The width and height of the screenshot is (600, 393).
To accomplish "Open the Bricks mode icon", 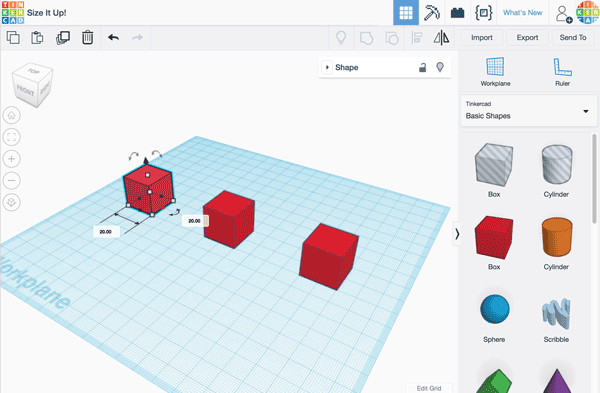I will [x=457, y=13].
